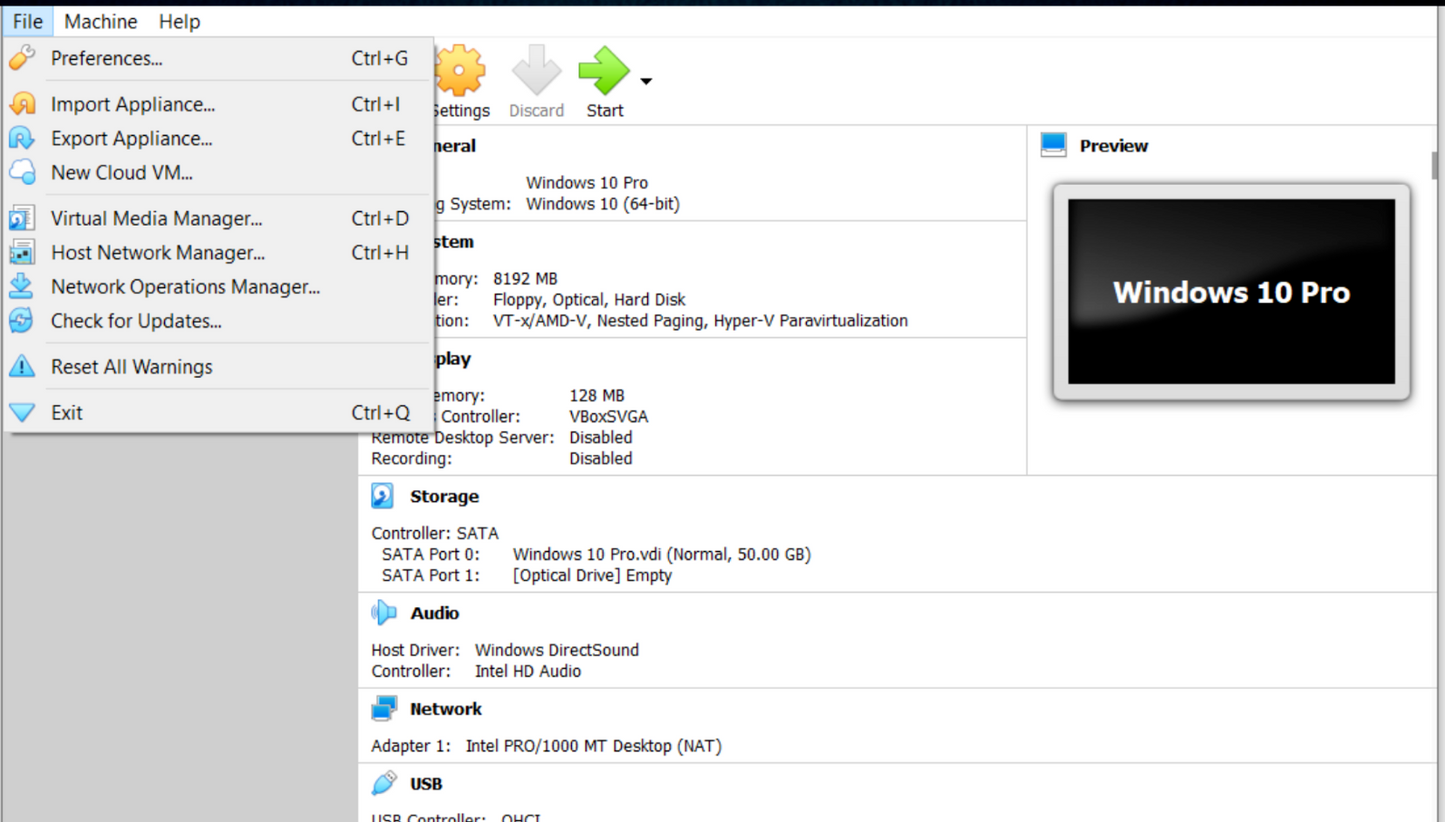Select Reset All Warnings
The image size is (1445, 822).
[132, 366]
